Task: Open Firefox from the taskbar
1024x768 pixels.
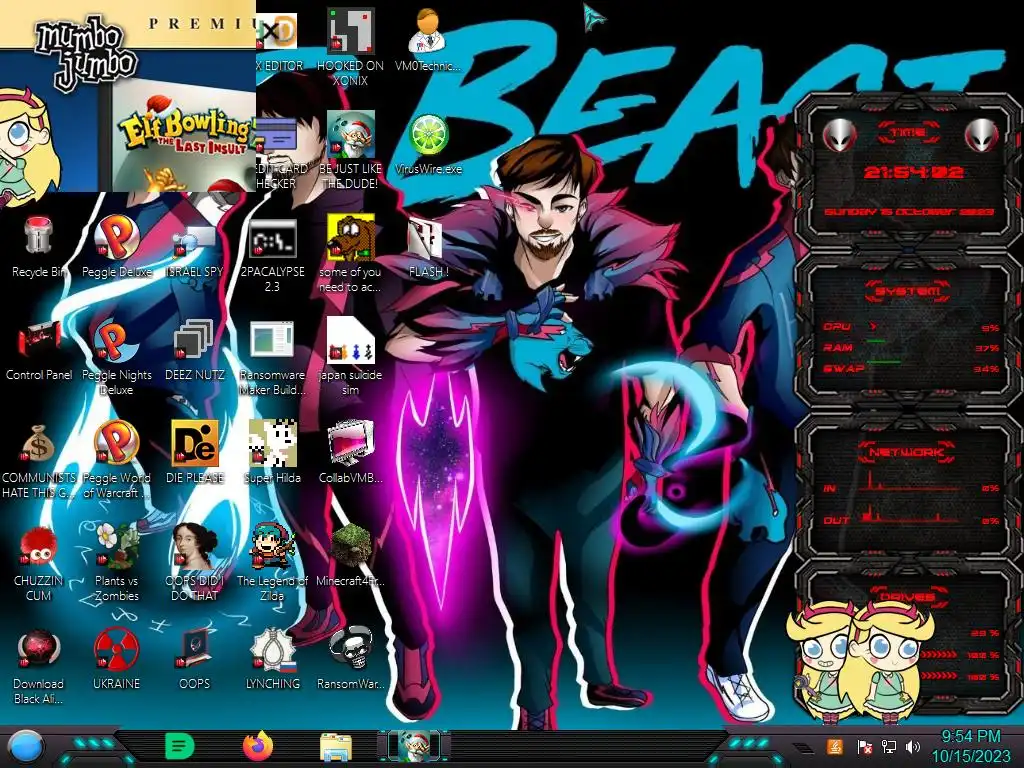Action: pyautogui.click(x=258, y=746)
